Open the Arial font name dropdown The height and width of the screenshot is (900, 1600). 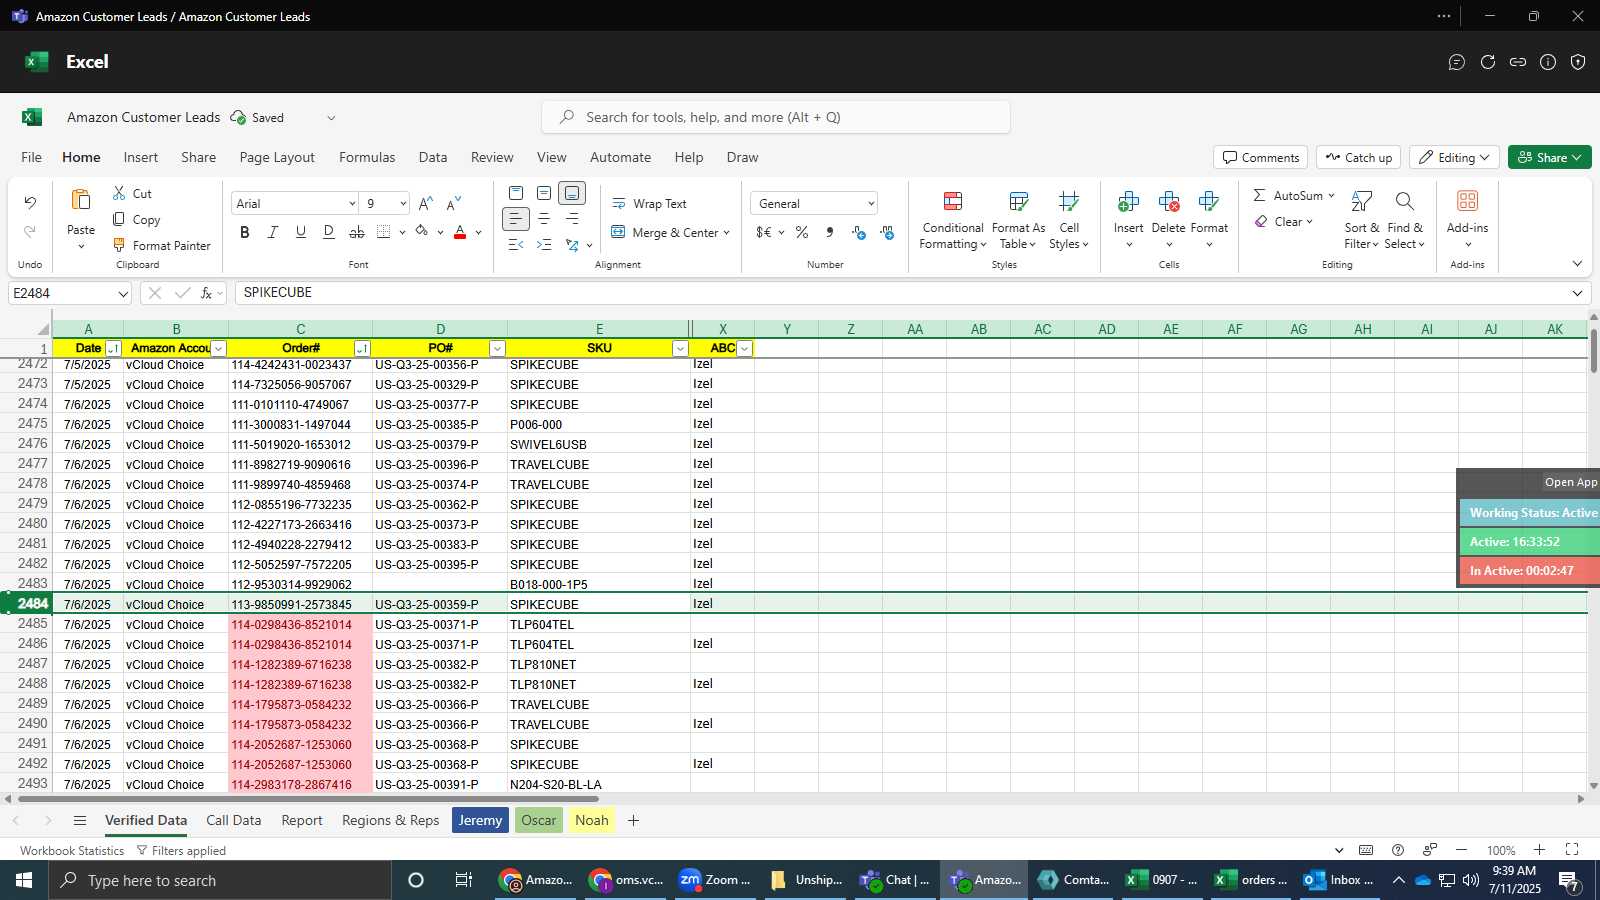pyautogui.click(x=352, y=203)
